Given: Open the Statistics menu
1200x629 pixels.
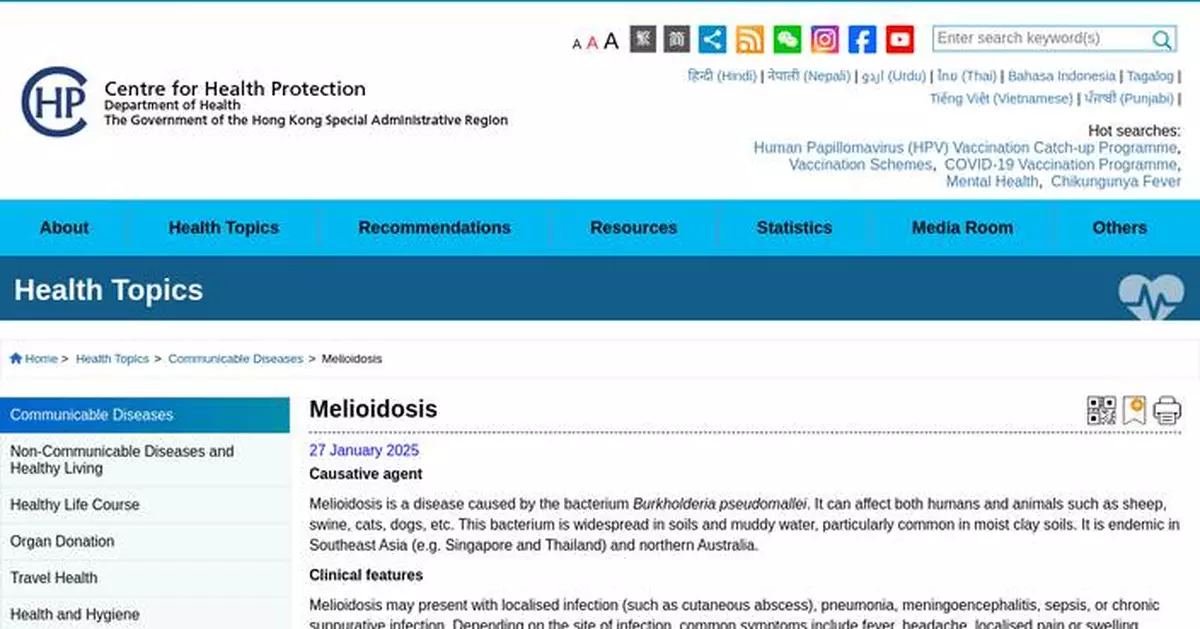Looking at the screenshot, I should (x=794, y=228).
